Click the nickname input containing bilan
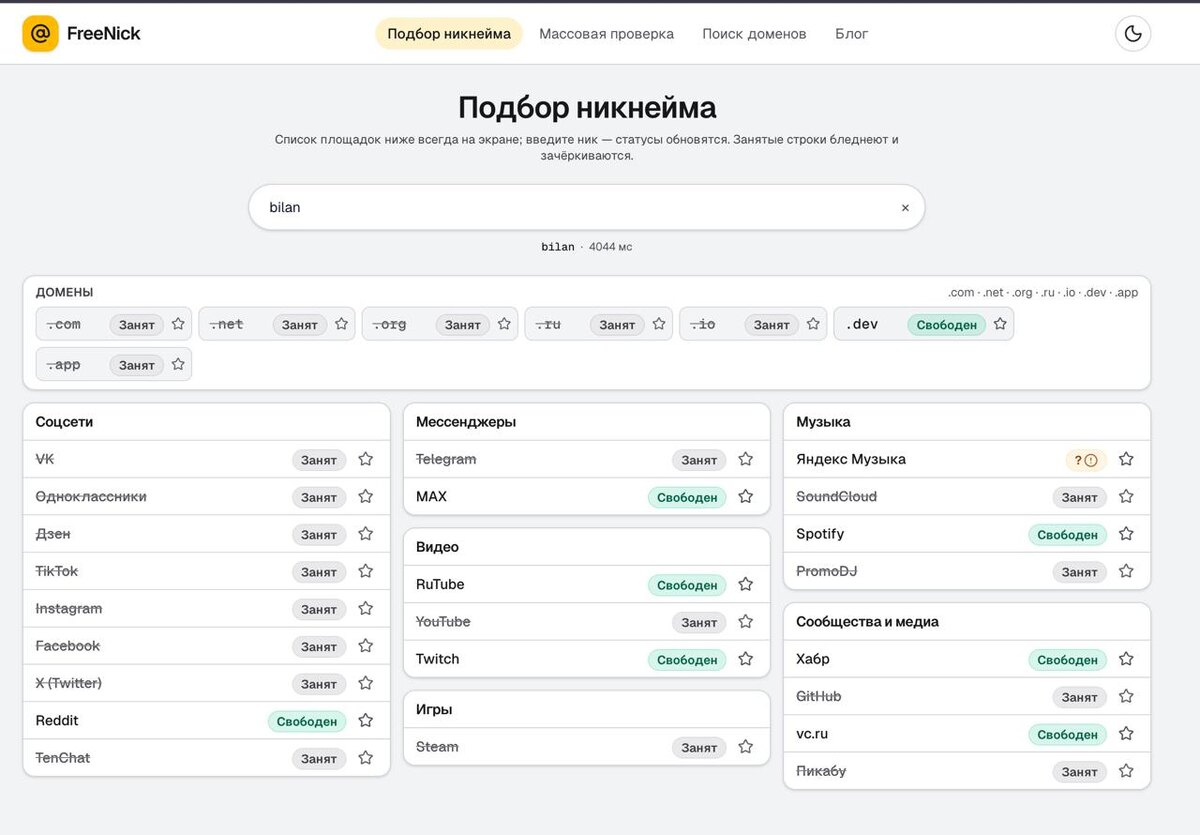Viewport: 1200px width, 835px height. pyautogui.click(x=586, y=207)
